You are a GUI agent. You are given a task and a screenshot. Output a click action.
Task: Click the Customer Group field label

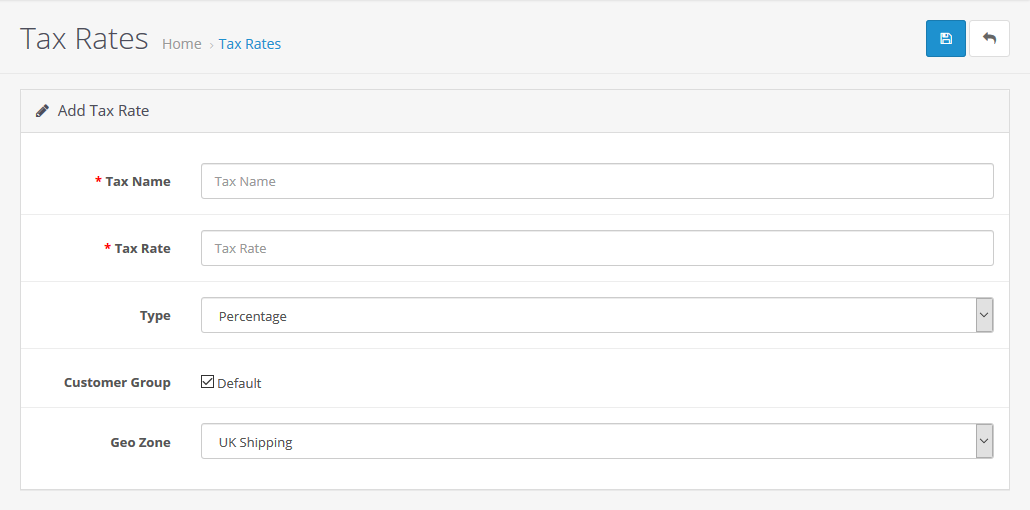point(117,383)
